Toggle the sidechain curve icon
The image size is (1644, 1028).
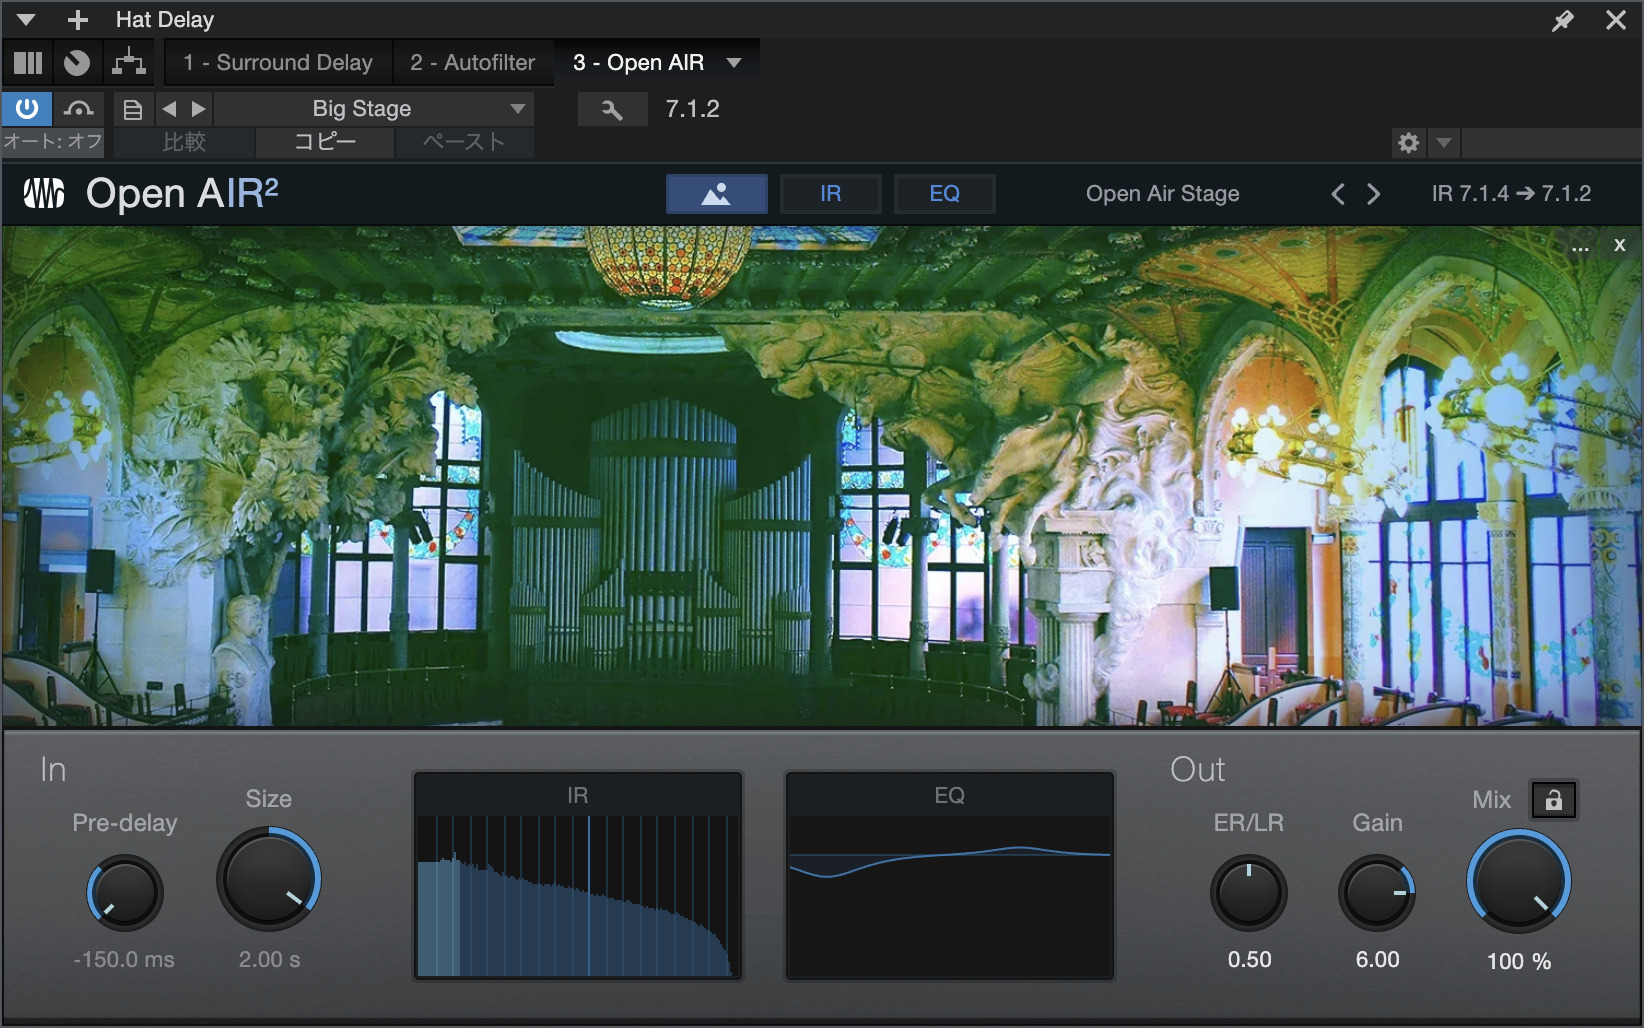(79, 108)
